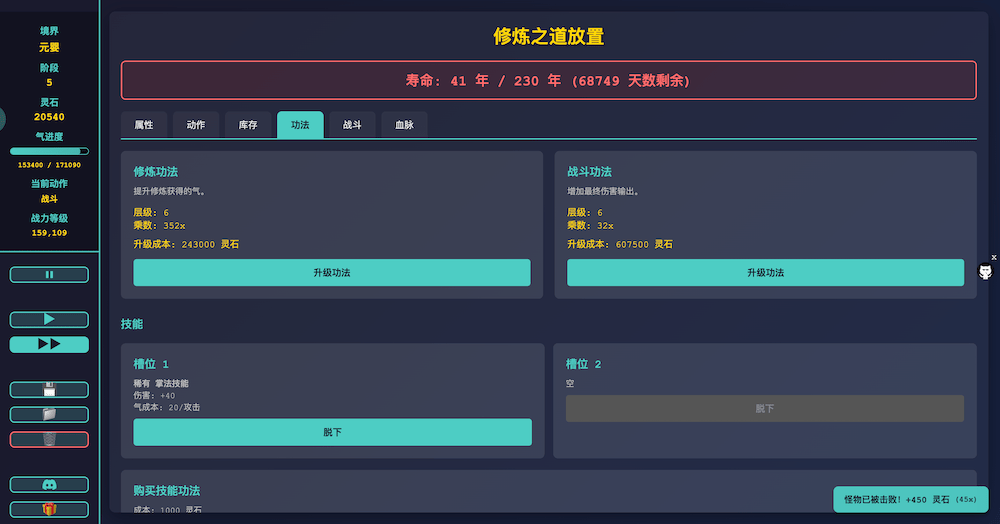Select the 战斗 tab

352,125
